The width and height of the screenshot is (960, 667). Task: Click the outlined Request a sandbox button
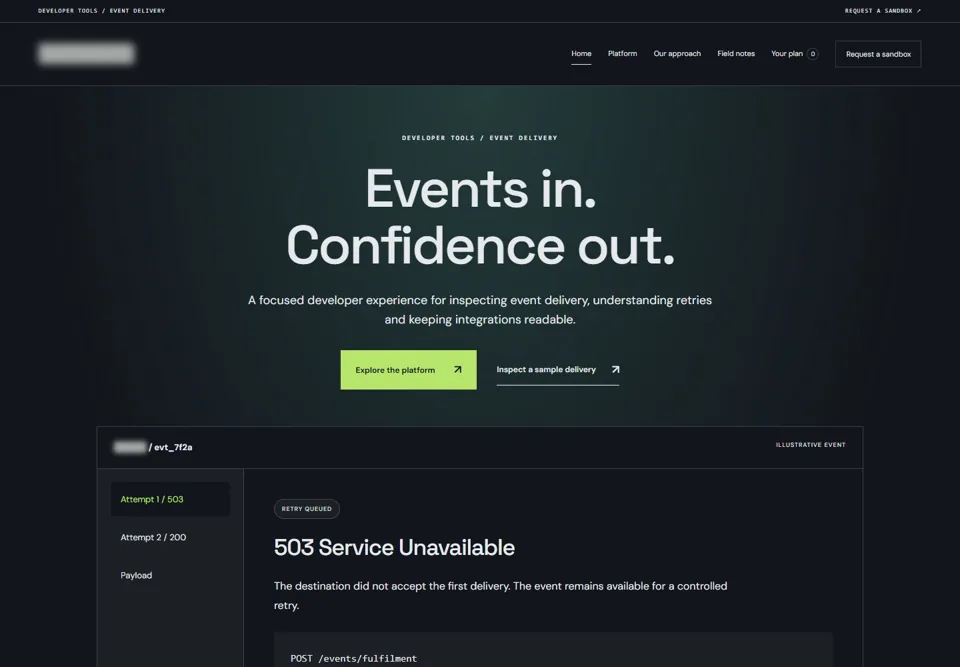[x=878, y=54]
